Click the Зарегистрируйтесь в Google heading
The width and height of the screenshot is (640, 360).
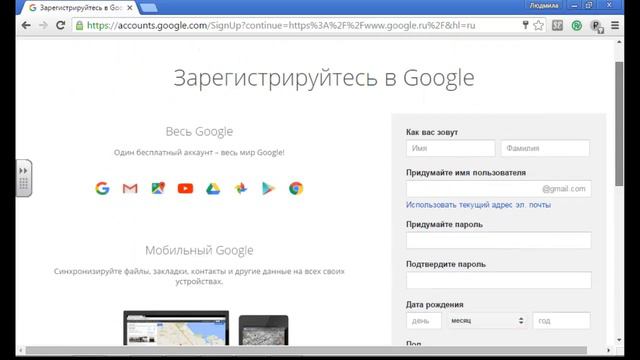coord(324,78)
